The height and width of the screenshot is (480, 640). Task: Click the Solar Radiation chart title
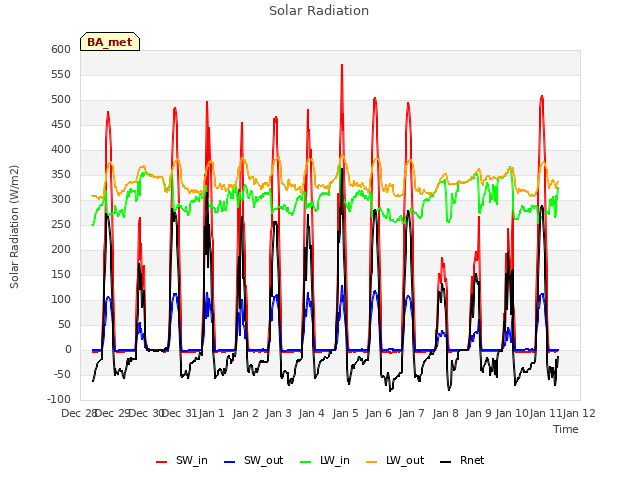(x=319, y=11)
